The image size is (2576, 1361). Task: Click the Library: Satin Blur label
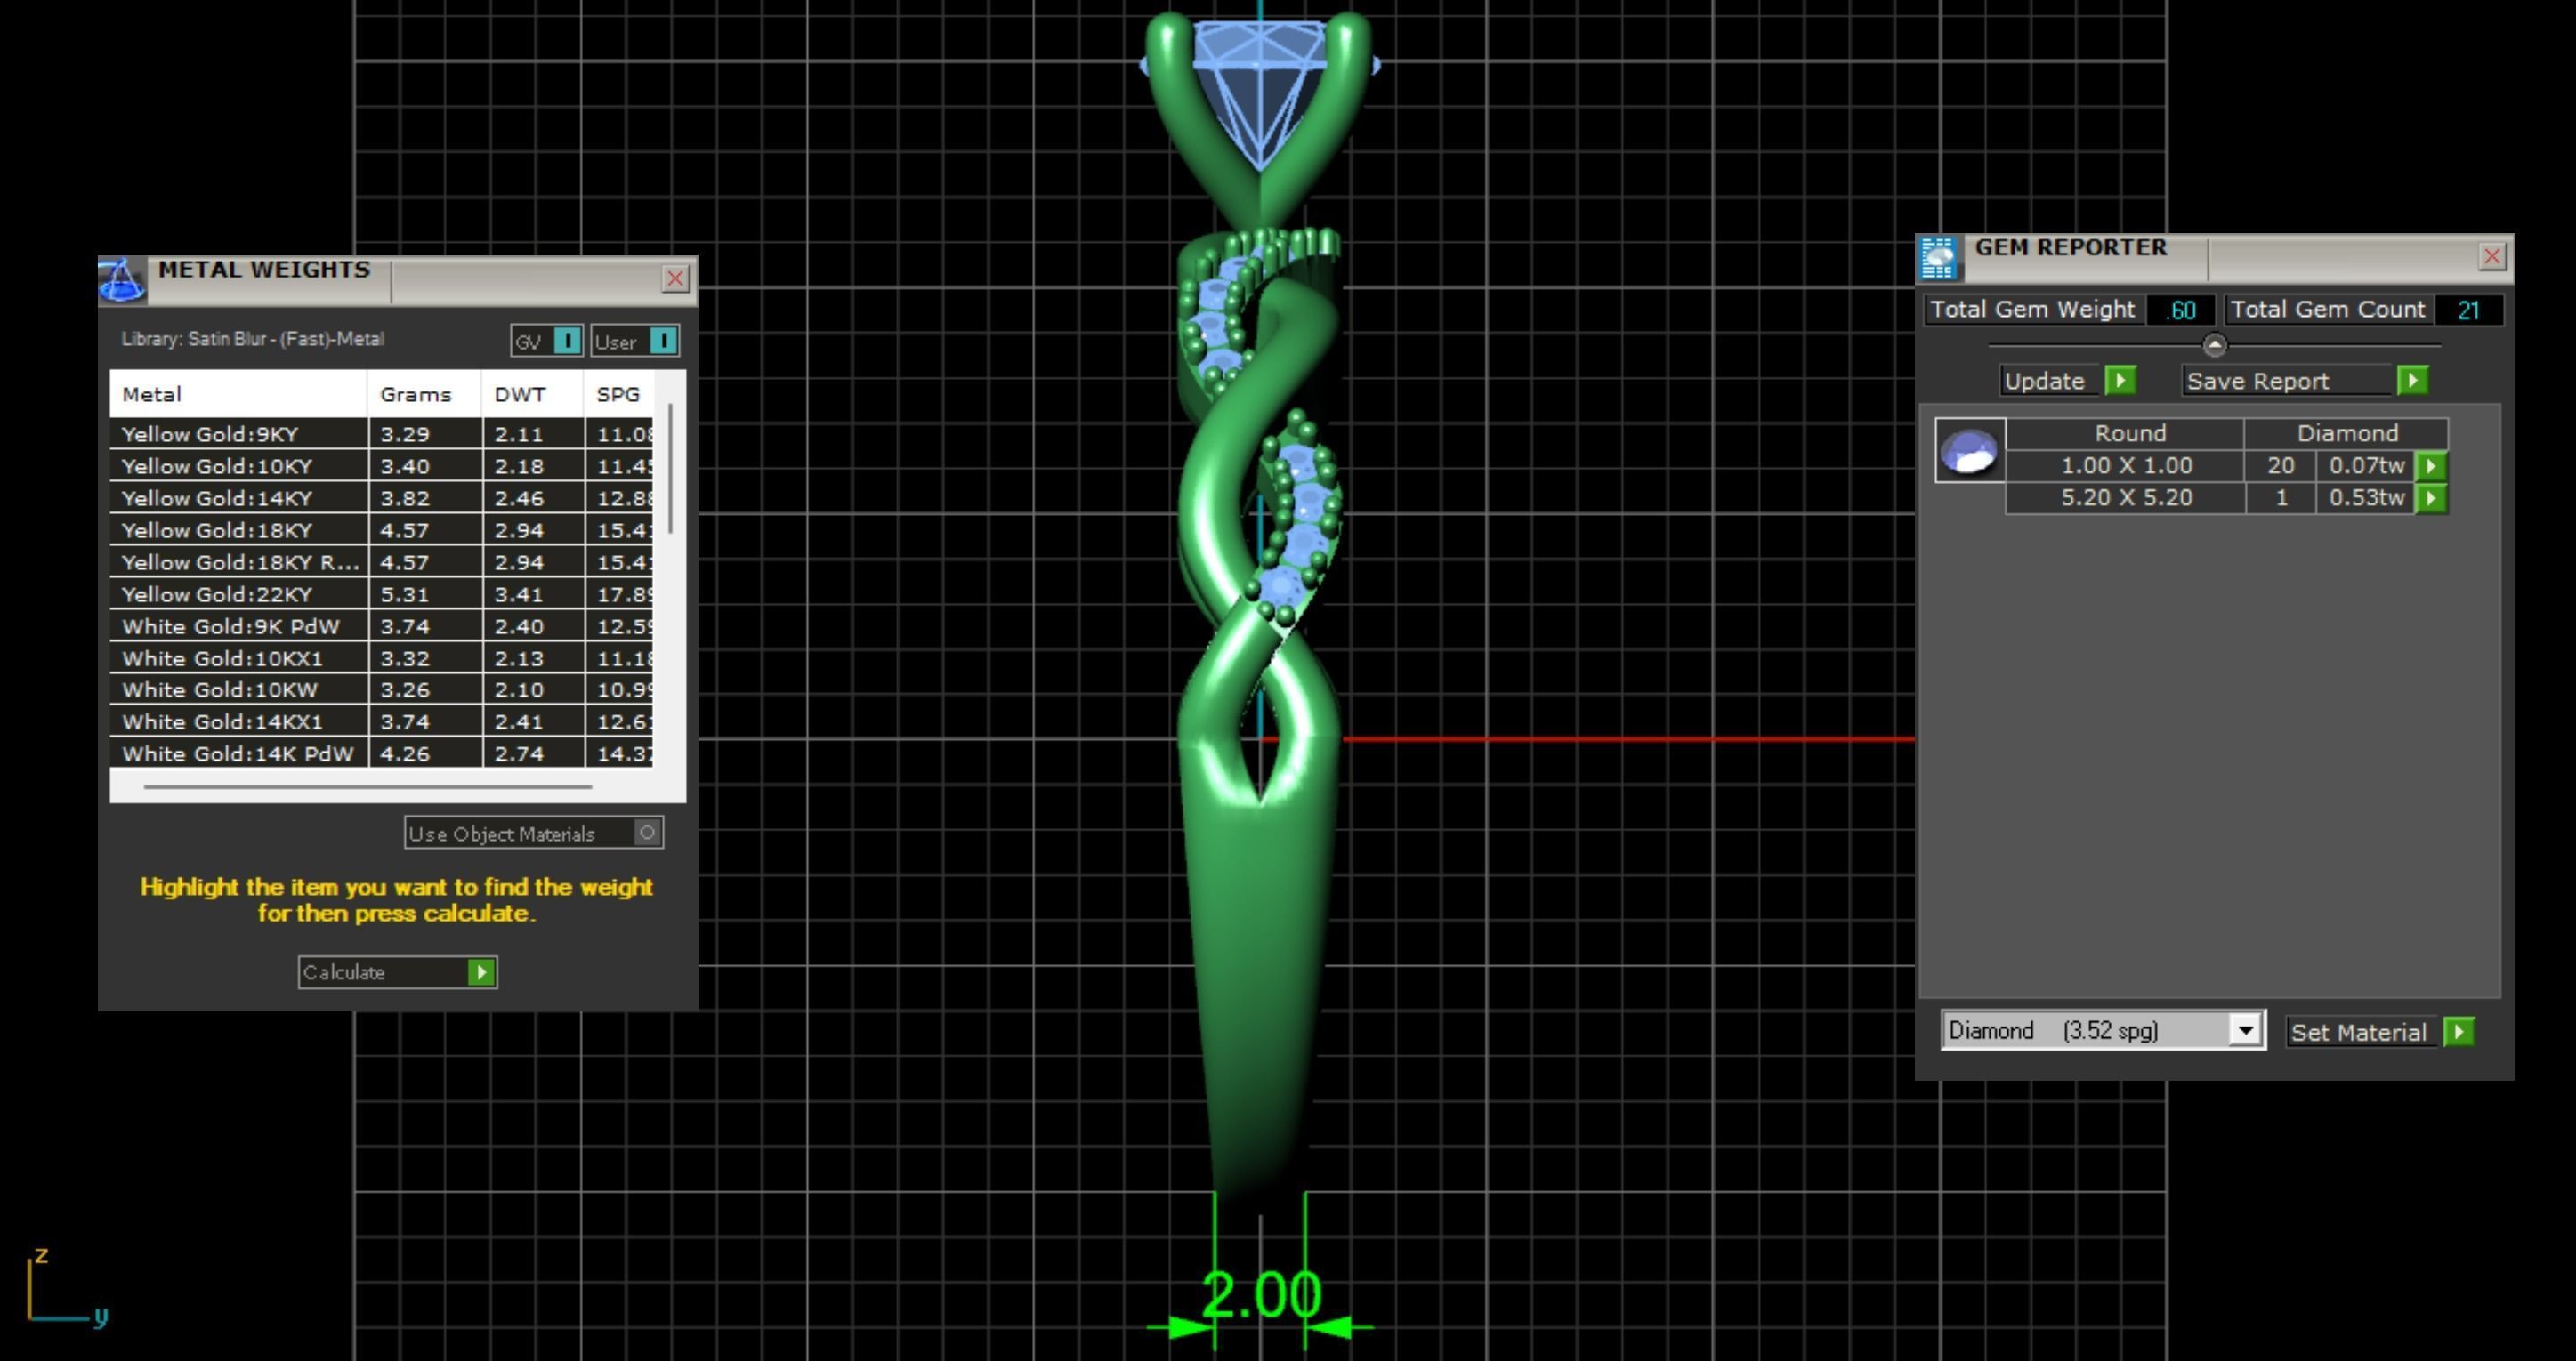coord(253,339)
